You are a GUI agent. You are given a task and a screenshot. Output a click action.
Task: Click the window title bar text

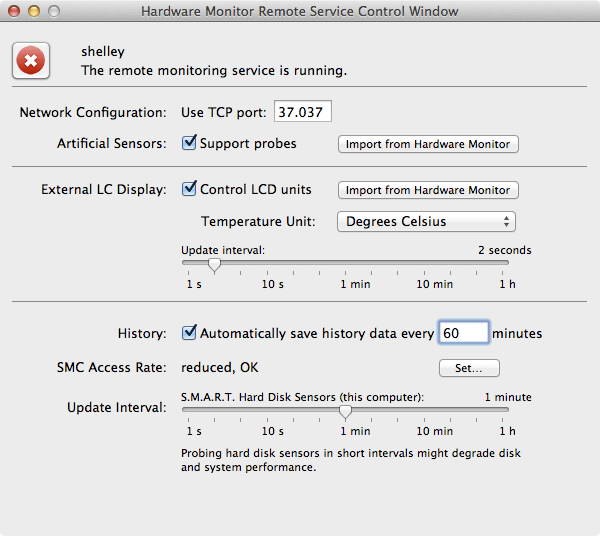300,11
